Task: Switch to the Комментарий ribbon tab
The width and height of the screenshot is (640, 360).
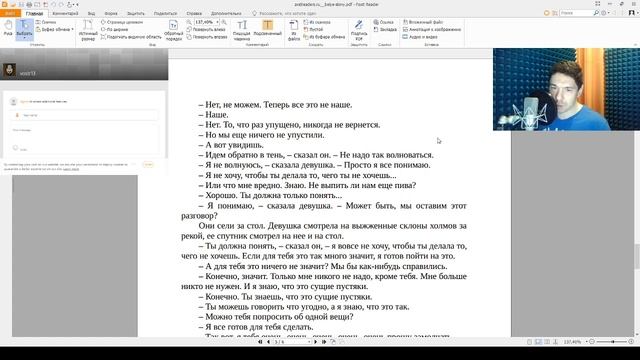Action: (x=65, y=13)
